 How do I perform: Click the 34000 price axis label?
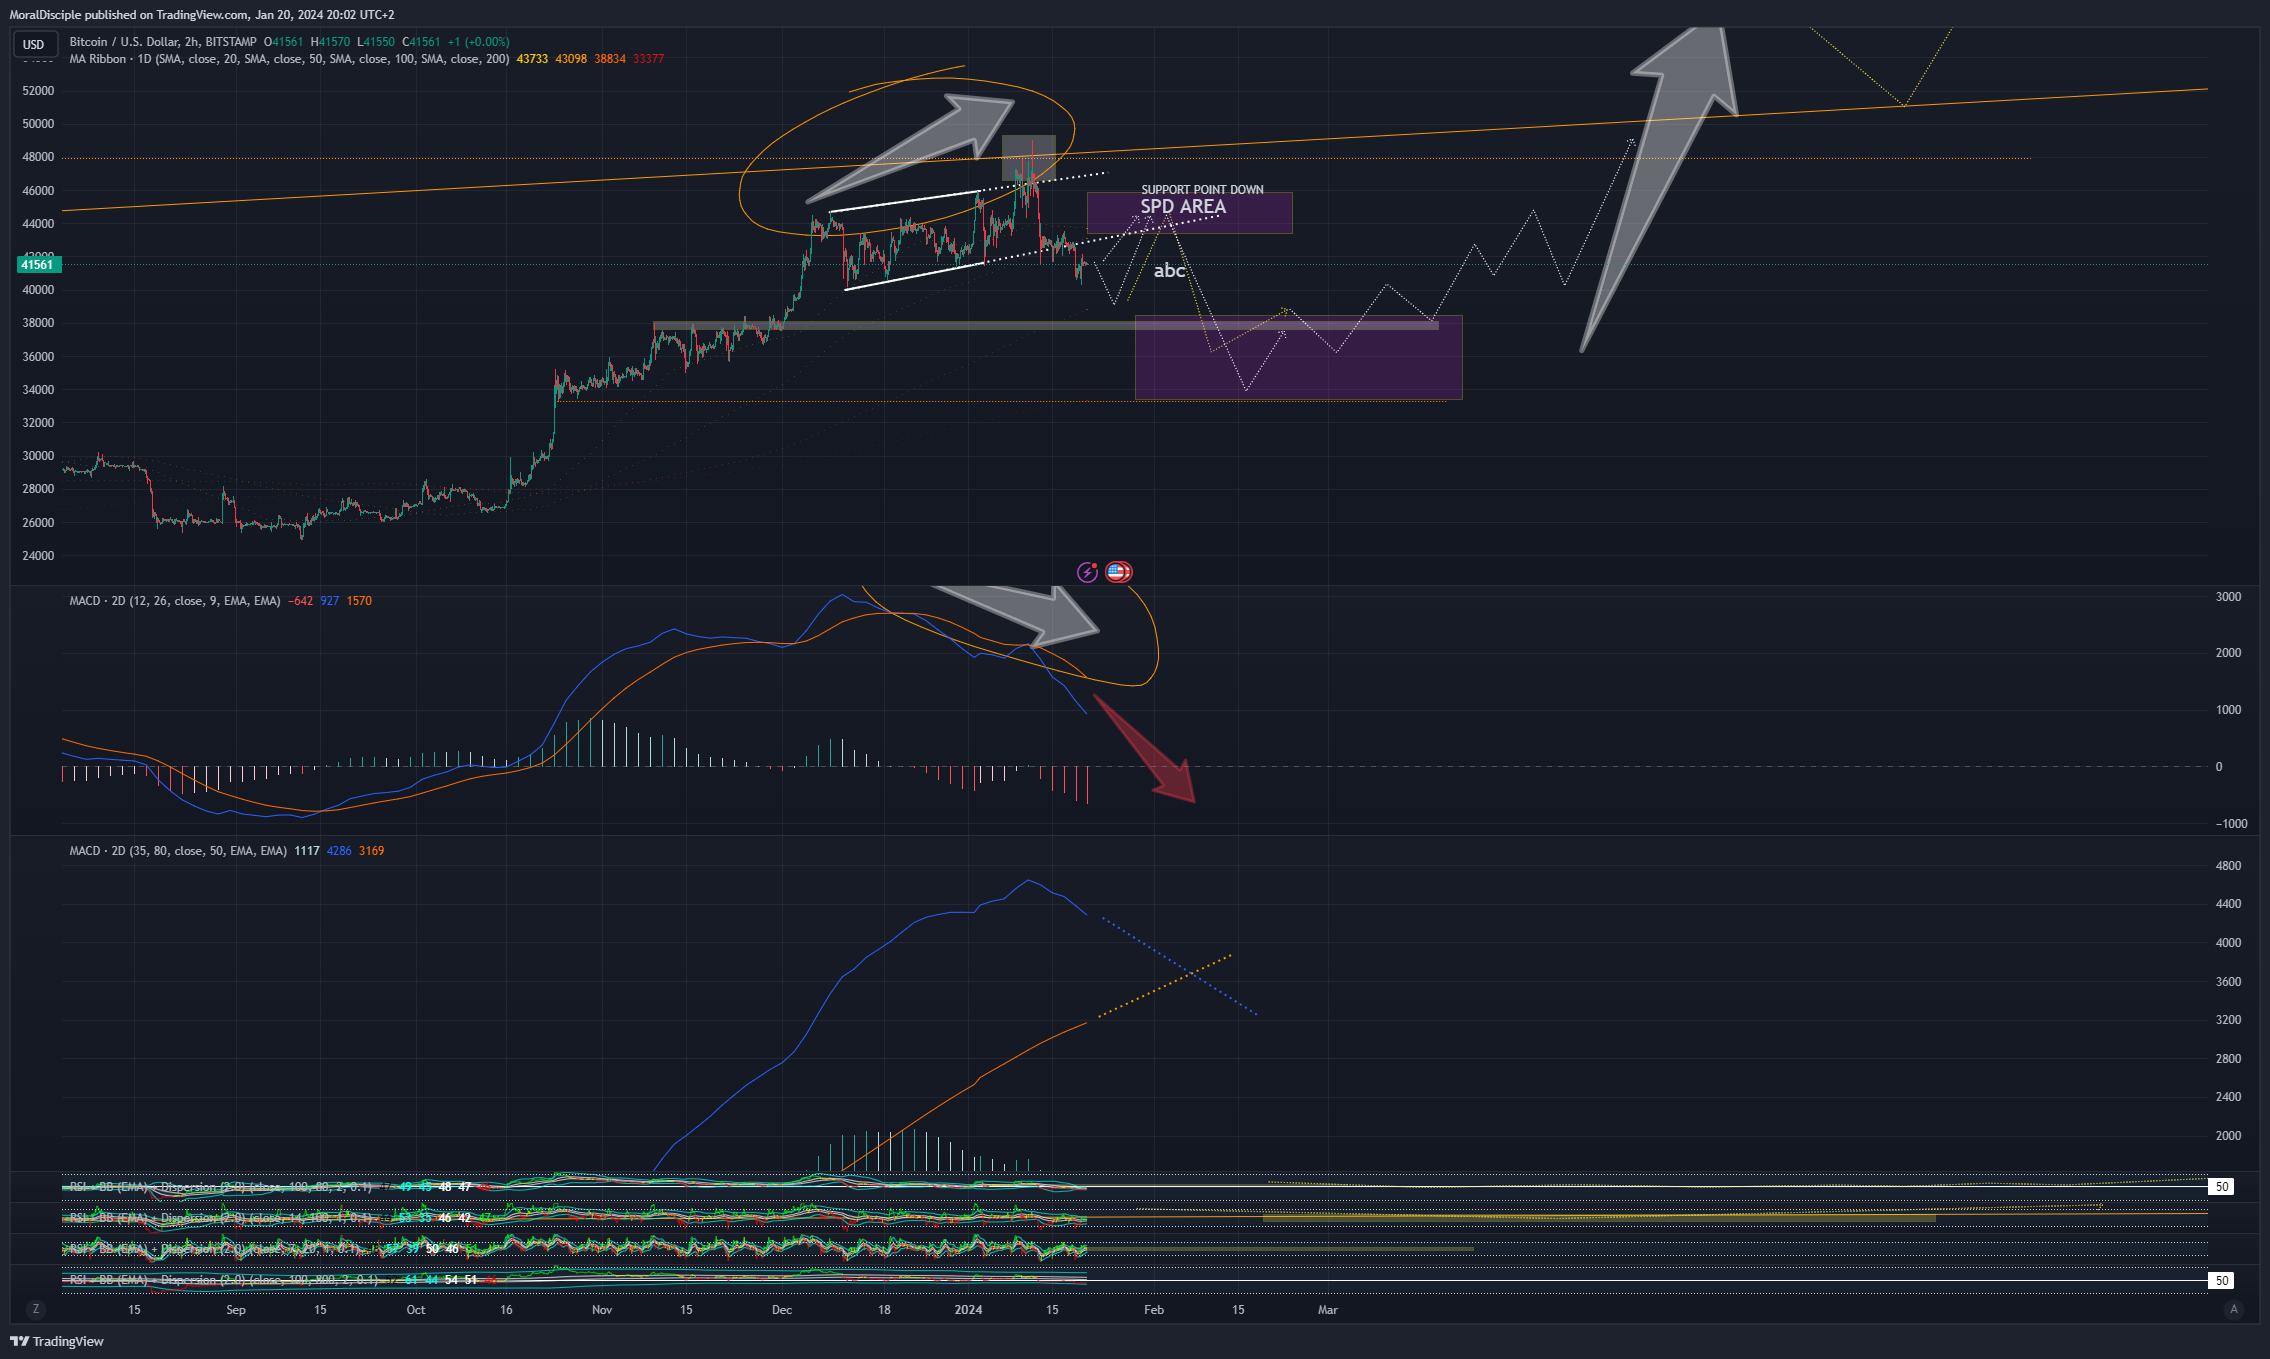tap(38, 390)
